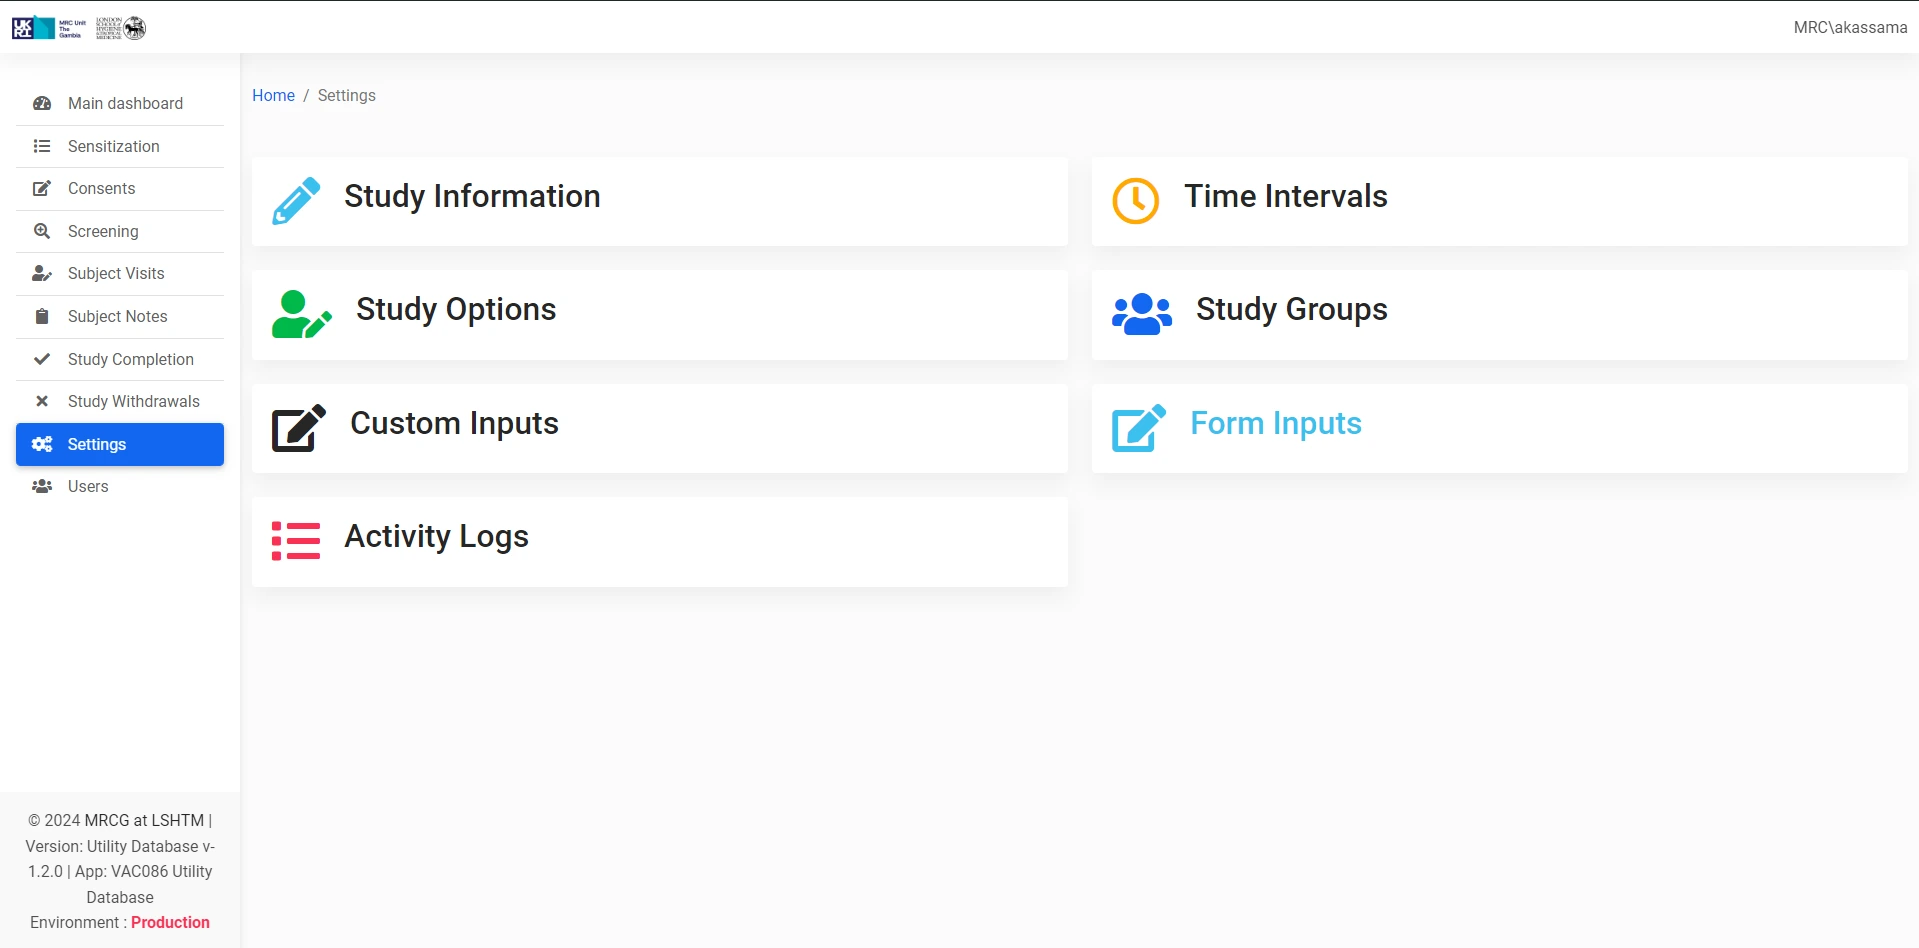Click the black edit Custom Inputs icon
The height and width of the screenshot is (948, 1919).
tap(298, 428)
